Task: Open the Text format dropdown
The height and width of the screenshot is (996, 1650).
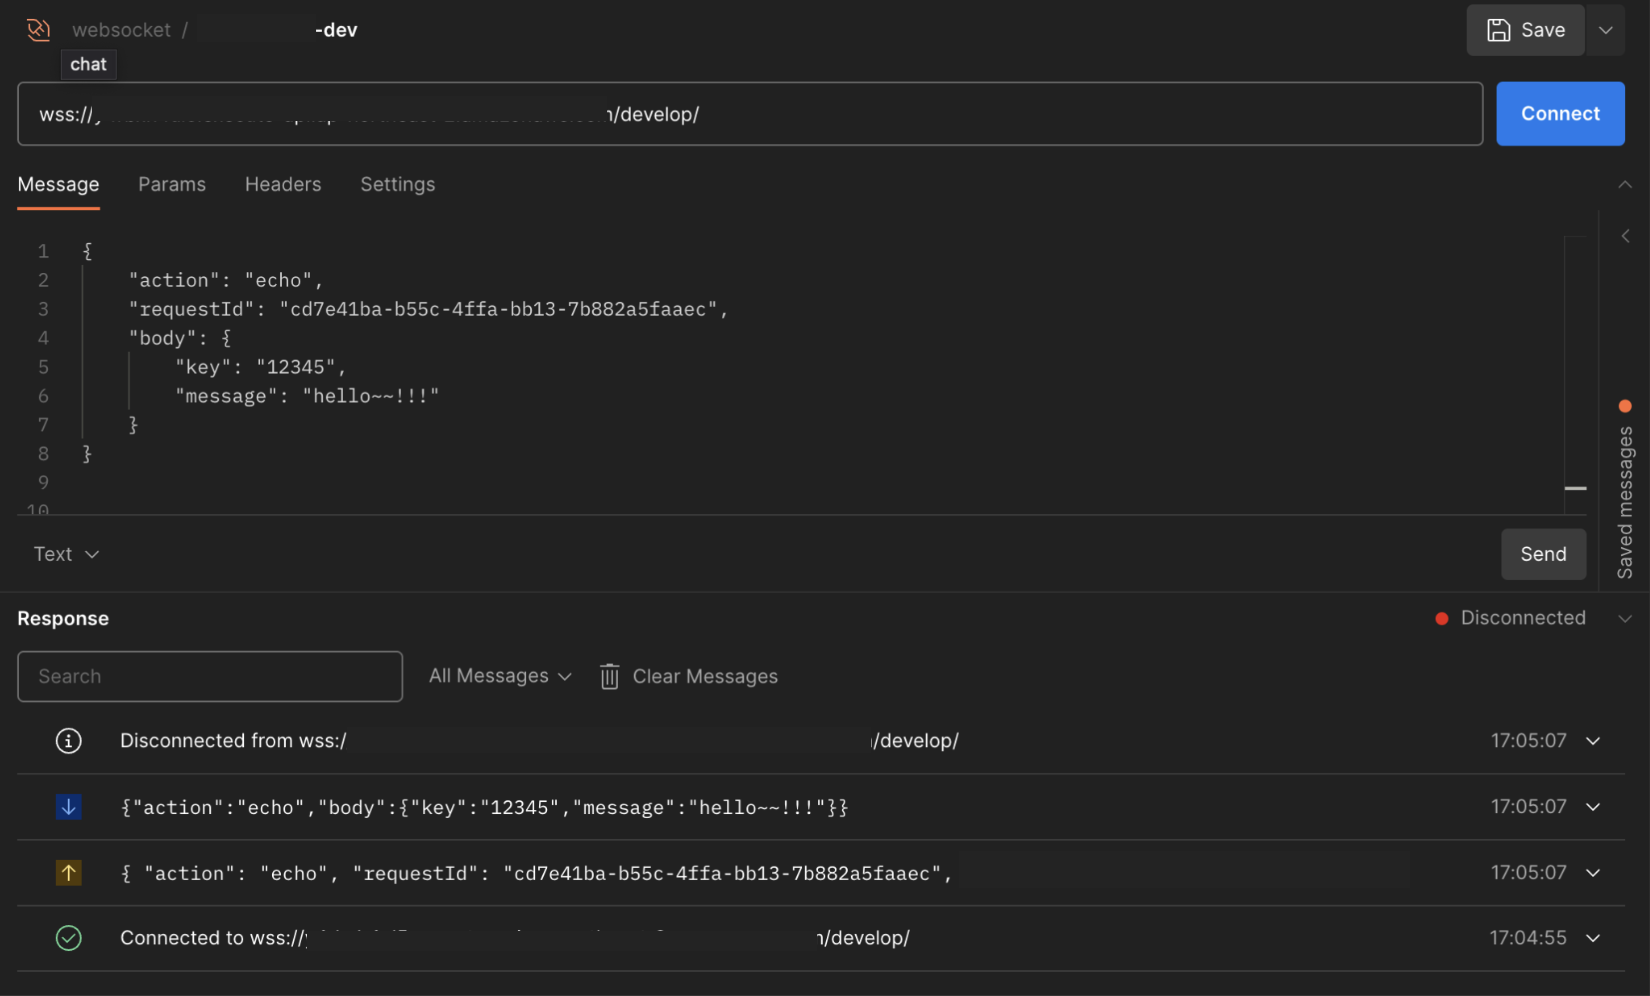Action: click(66, 554)
